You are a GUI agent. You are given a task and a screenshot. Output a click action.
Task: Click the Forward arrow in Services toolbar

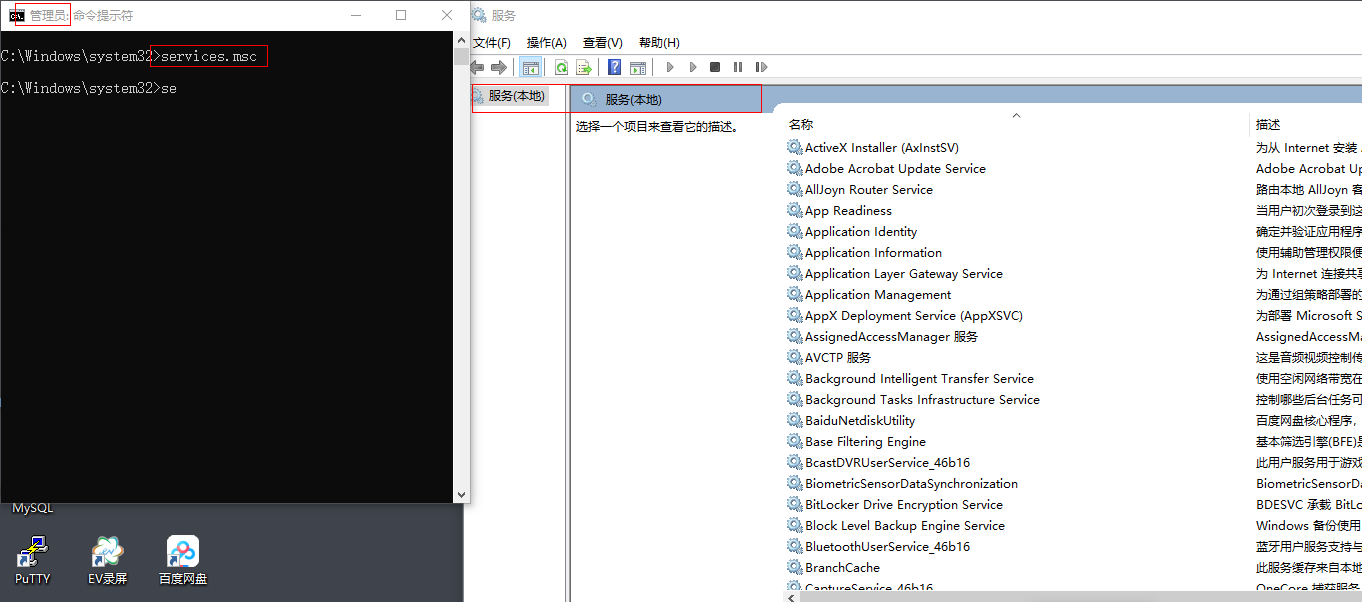pos(498,67)
